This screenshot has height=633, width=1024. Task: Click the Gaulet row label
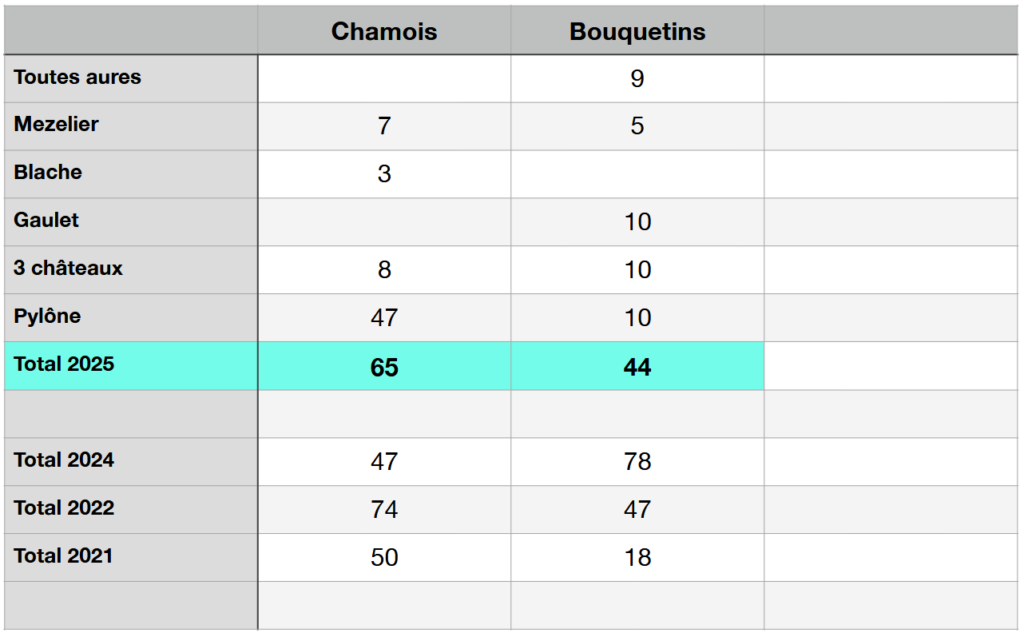[47, 220]
